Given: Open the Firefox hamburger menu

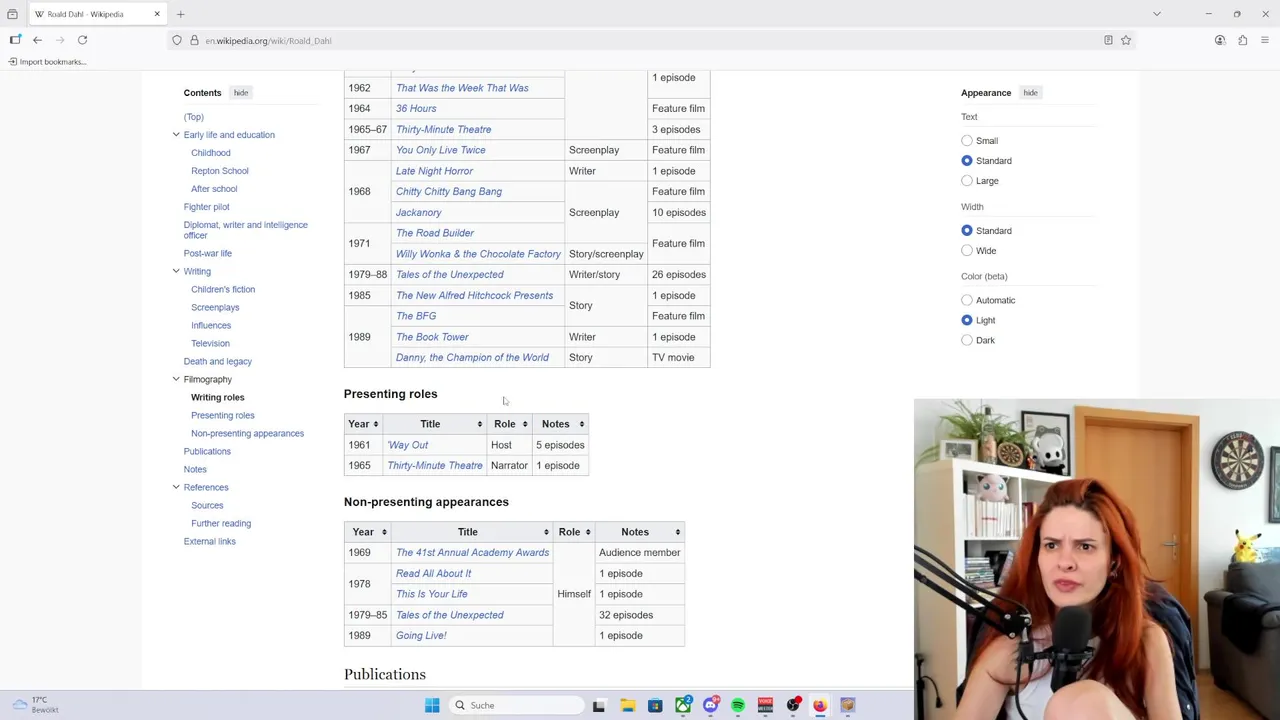Looking at the screenshot, I should pos(1265,40).
